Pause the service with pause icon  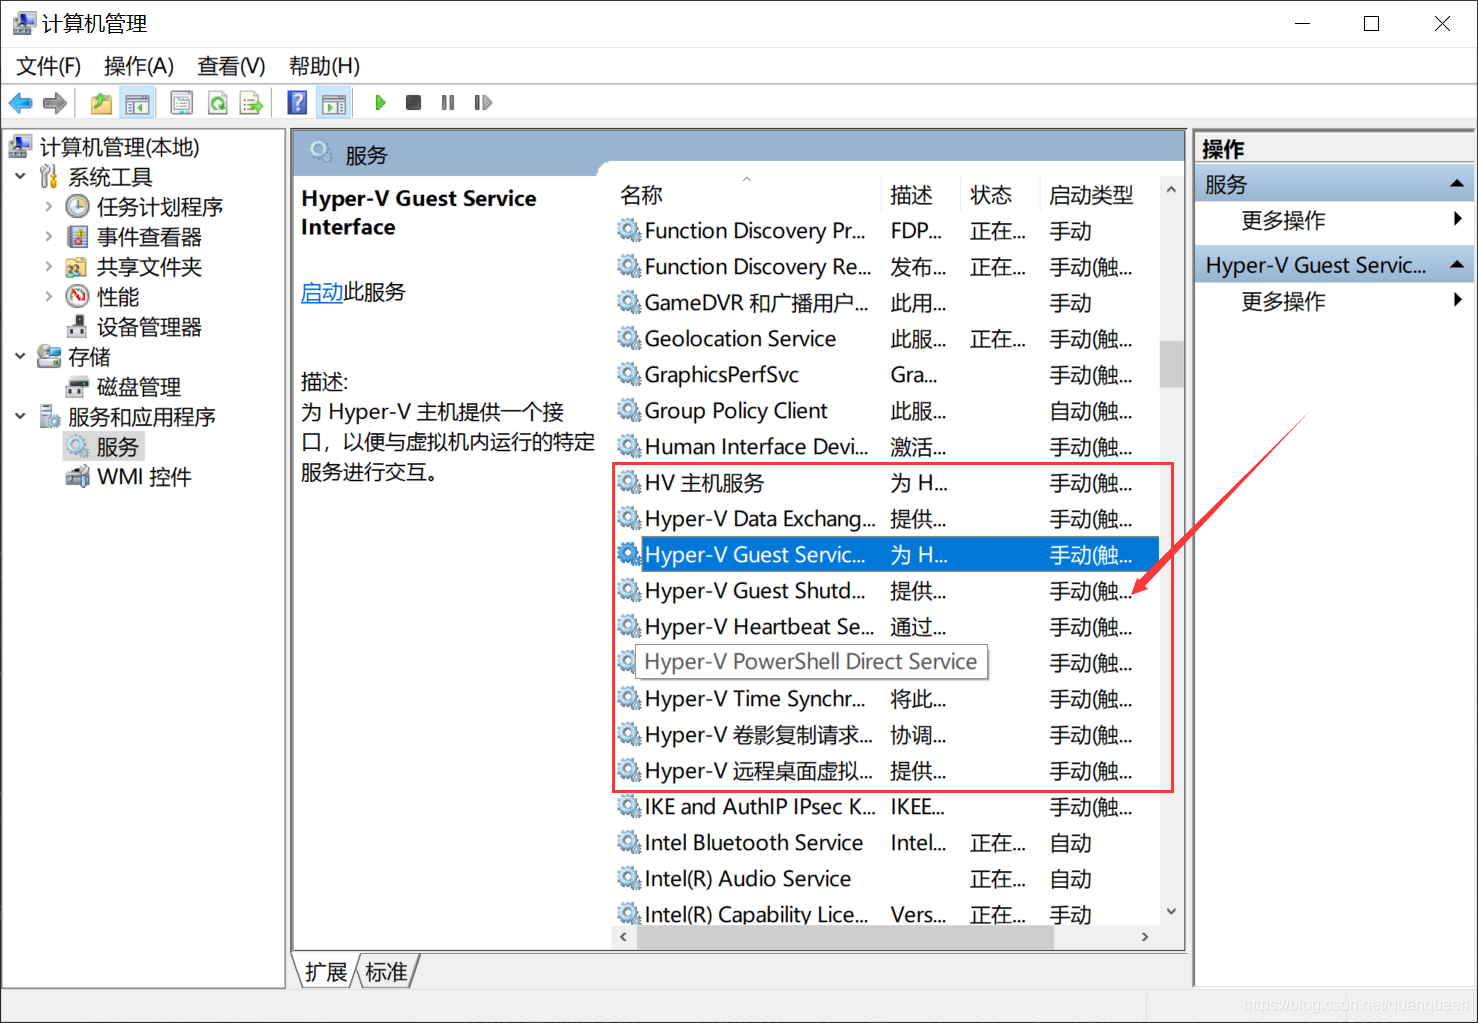click(448, 102)
